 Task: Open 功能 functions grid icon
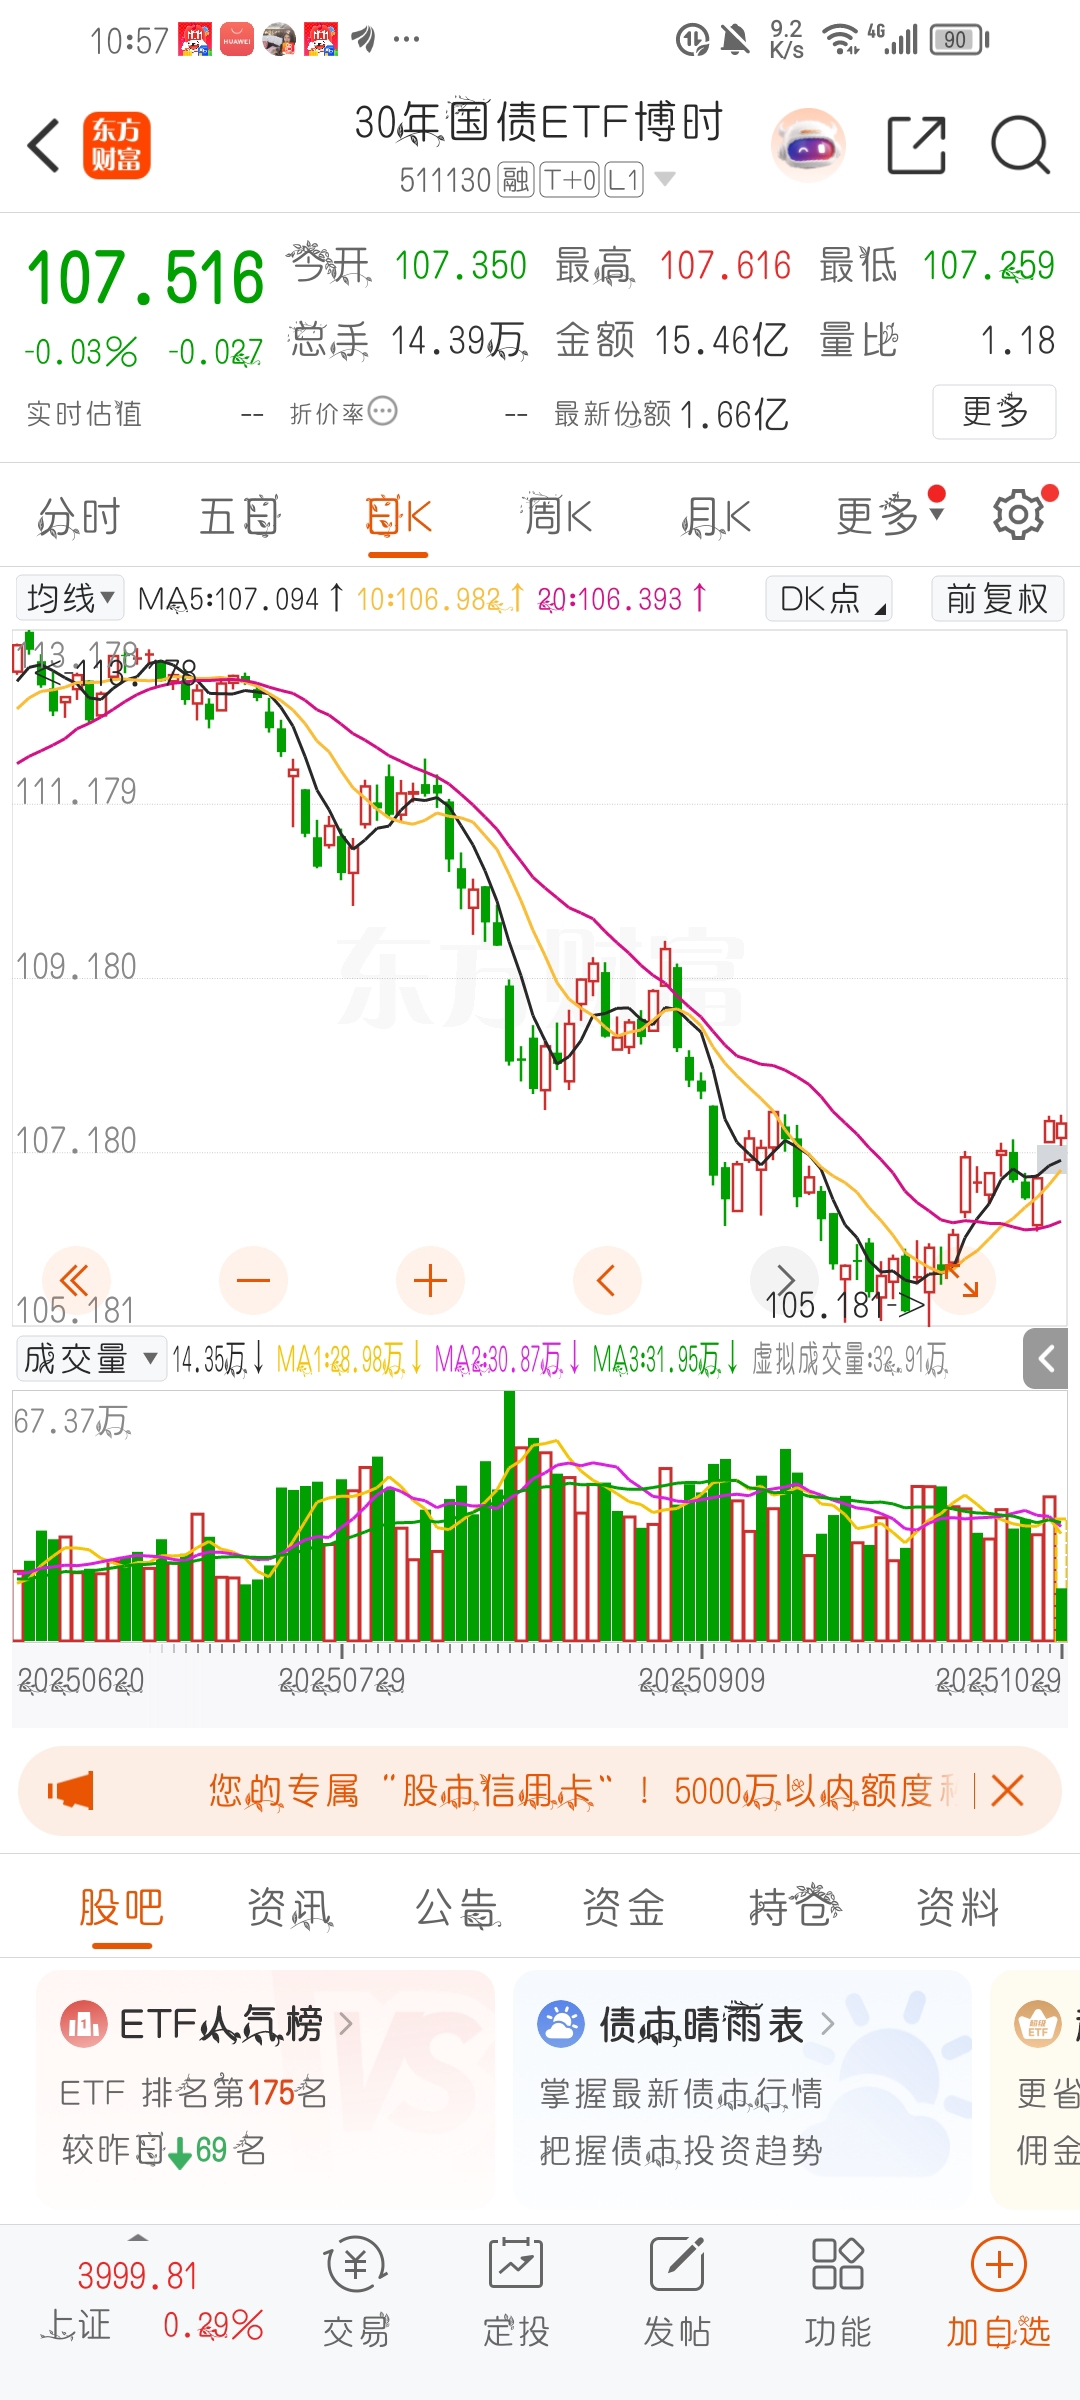[x=838, y=2264]
